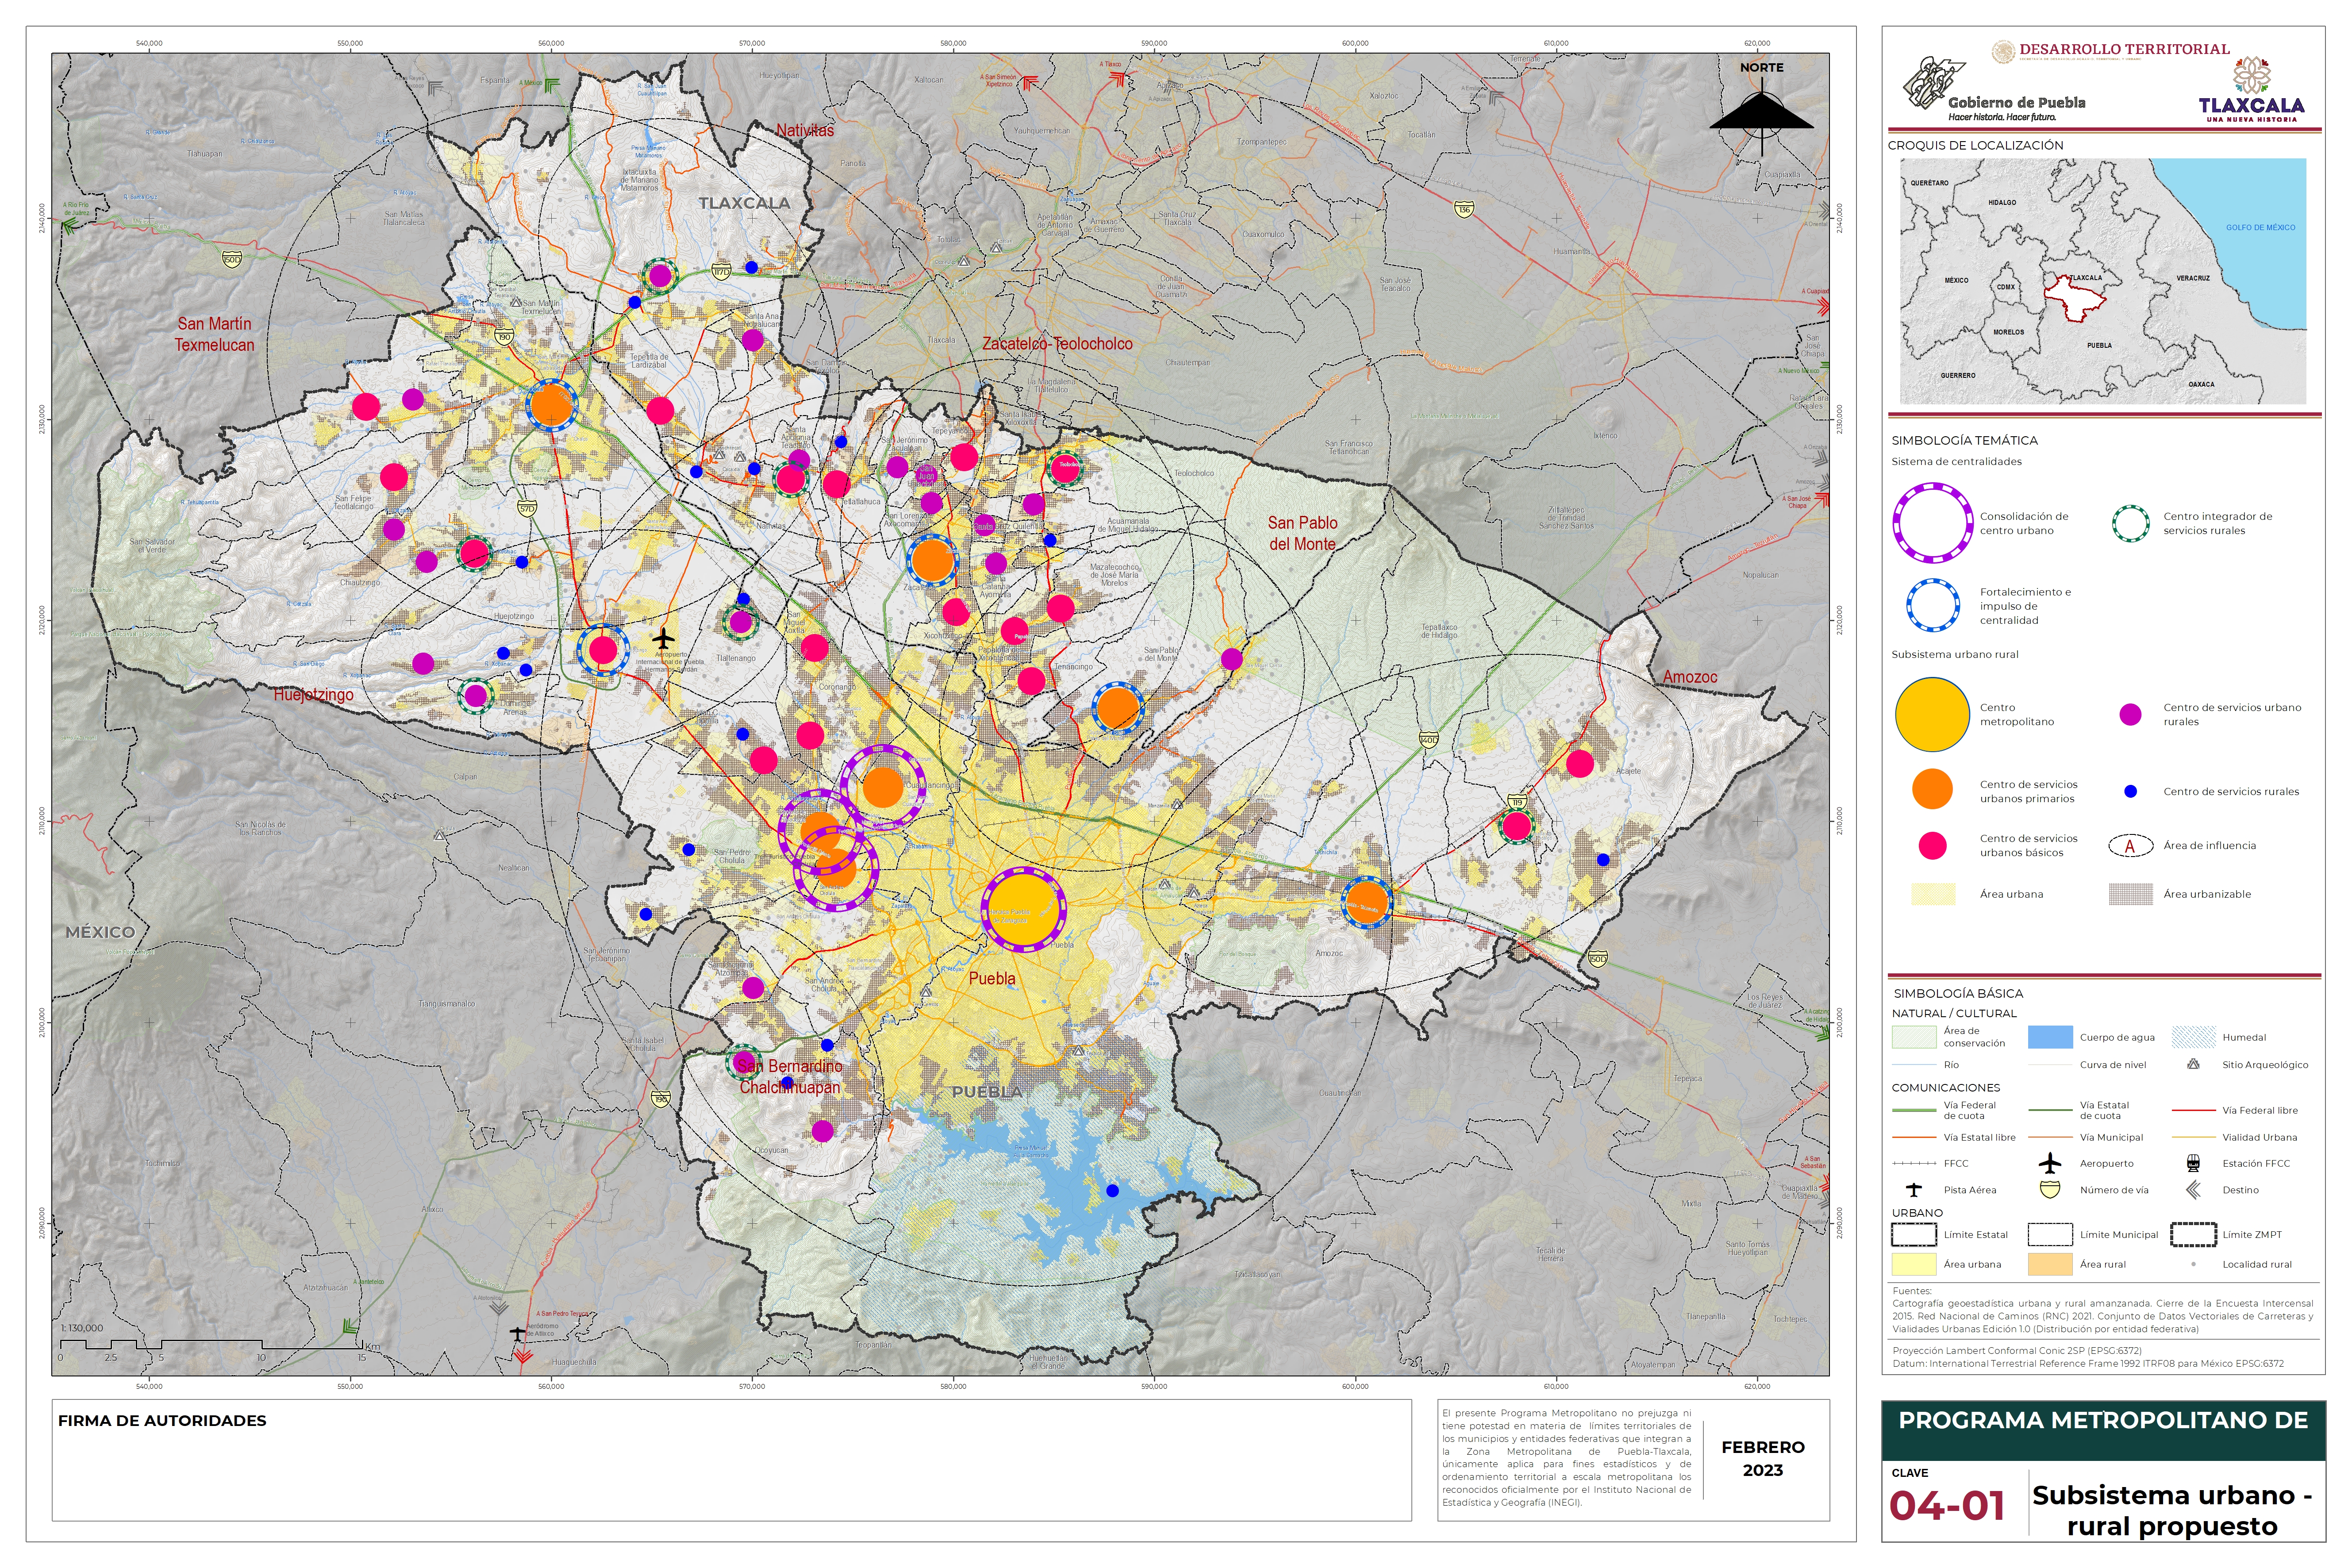Viewport: 2352px width, 1568px height.
Task: Select the red Nativitas label on the map
Action: tap(805, 130)
